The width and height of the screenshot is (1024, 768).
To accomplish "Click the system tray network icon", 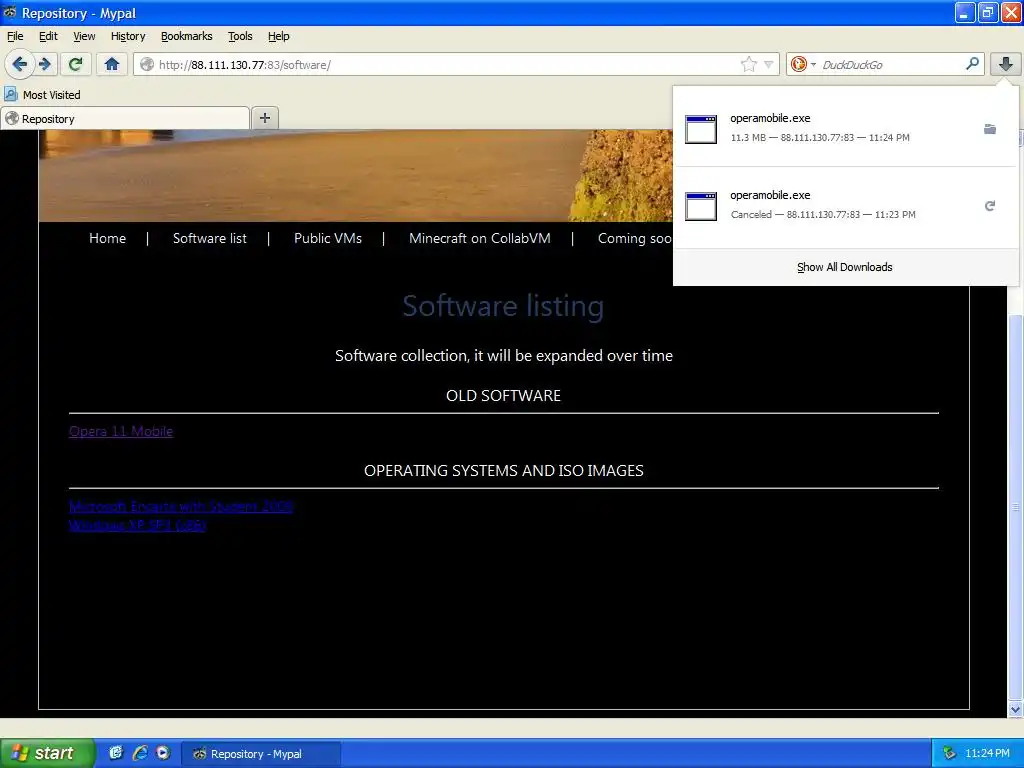I will tap(949, 753).
